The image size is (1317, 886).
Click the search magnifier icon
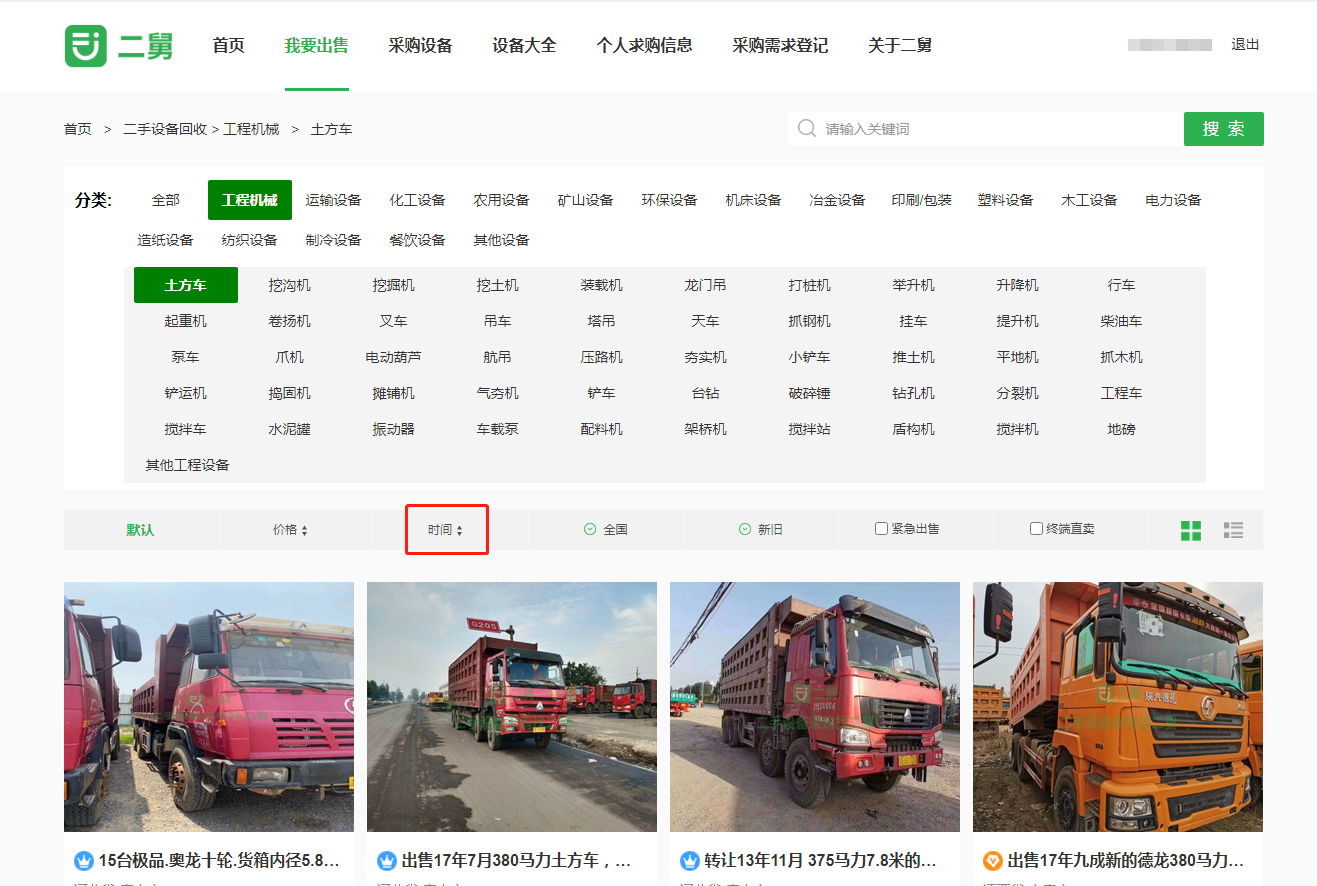(x=806, y=129)
